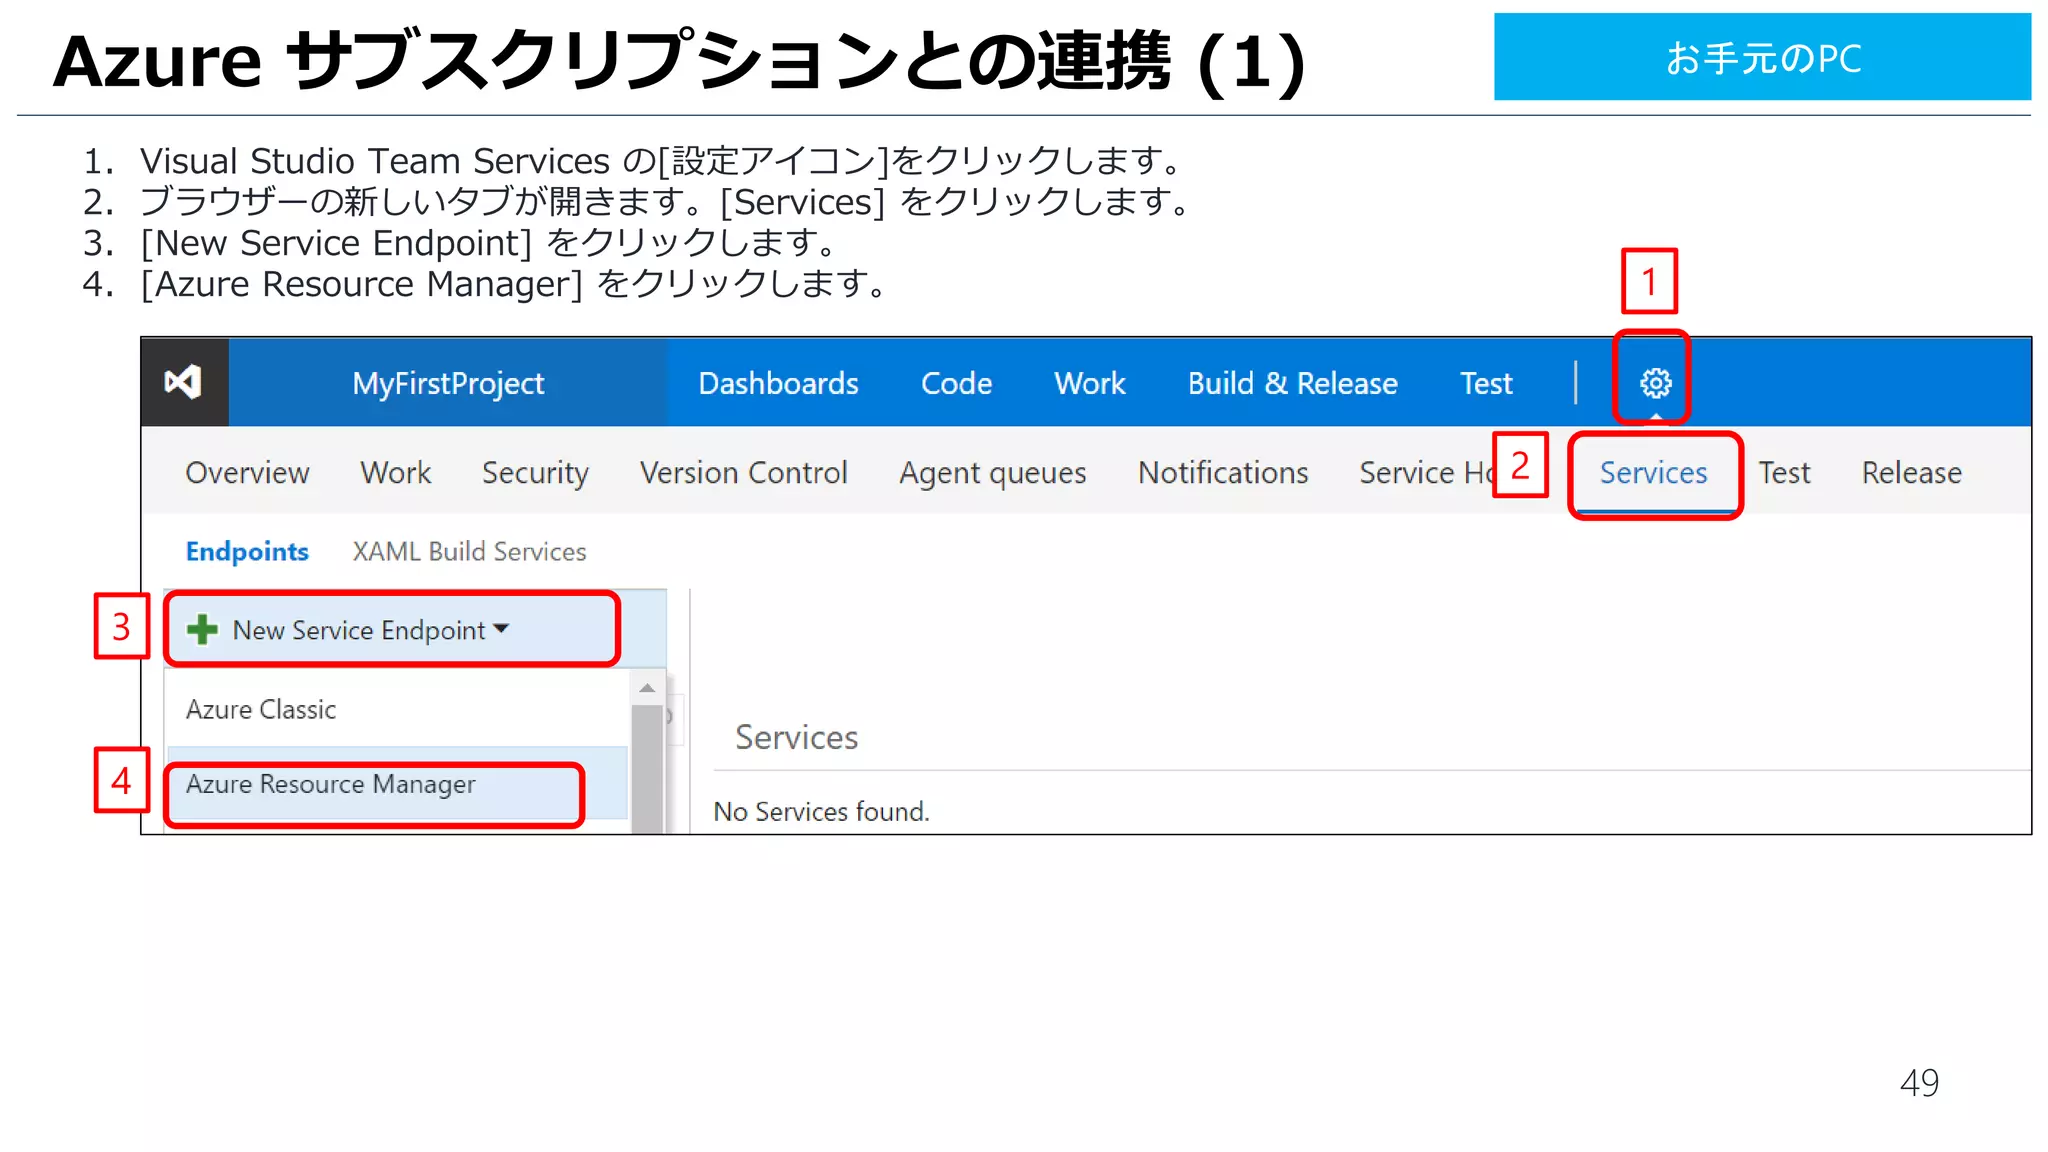2048x1152 pixels.
Task: Switch to the Work settings tab
Action: 395,472
